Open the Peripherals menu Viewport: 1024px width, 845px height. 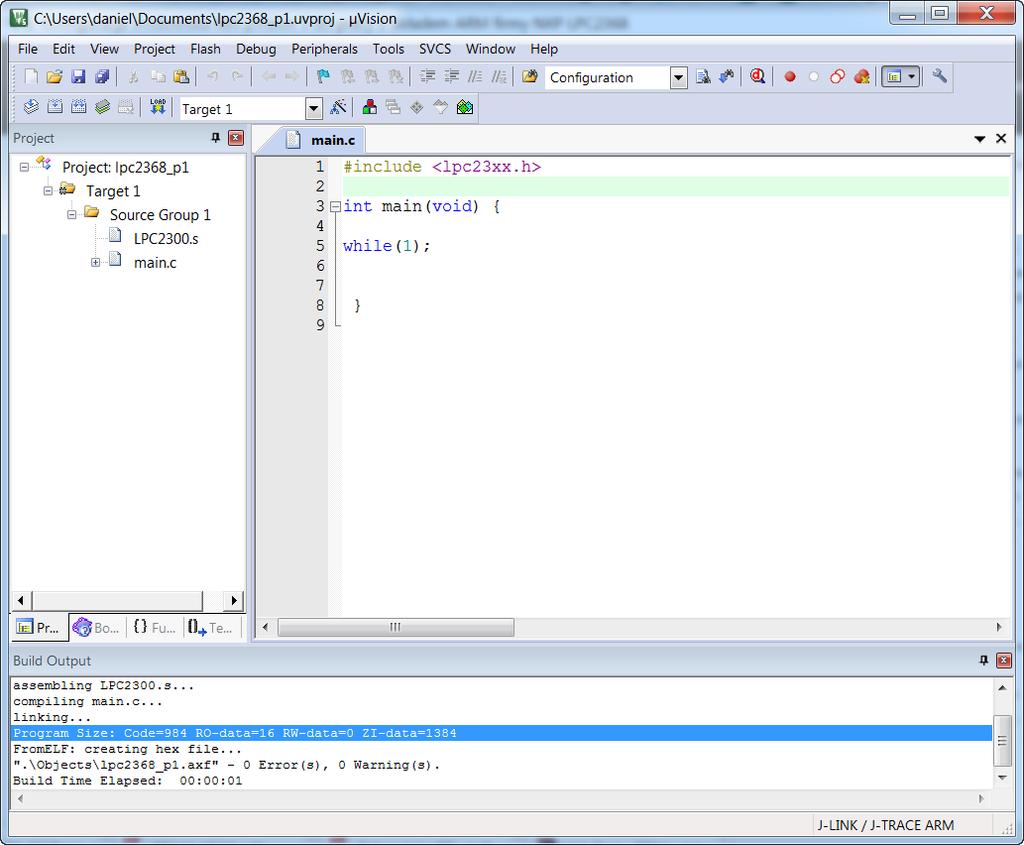(x=325, y=49)
